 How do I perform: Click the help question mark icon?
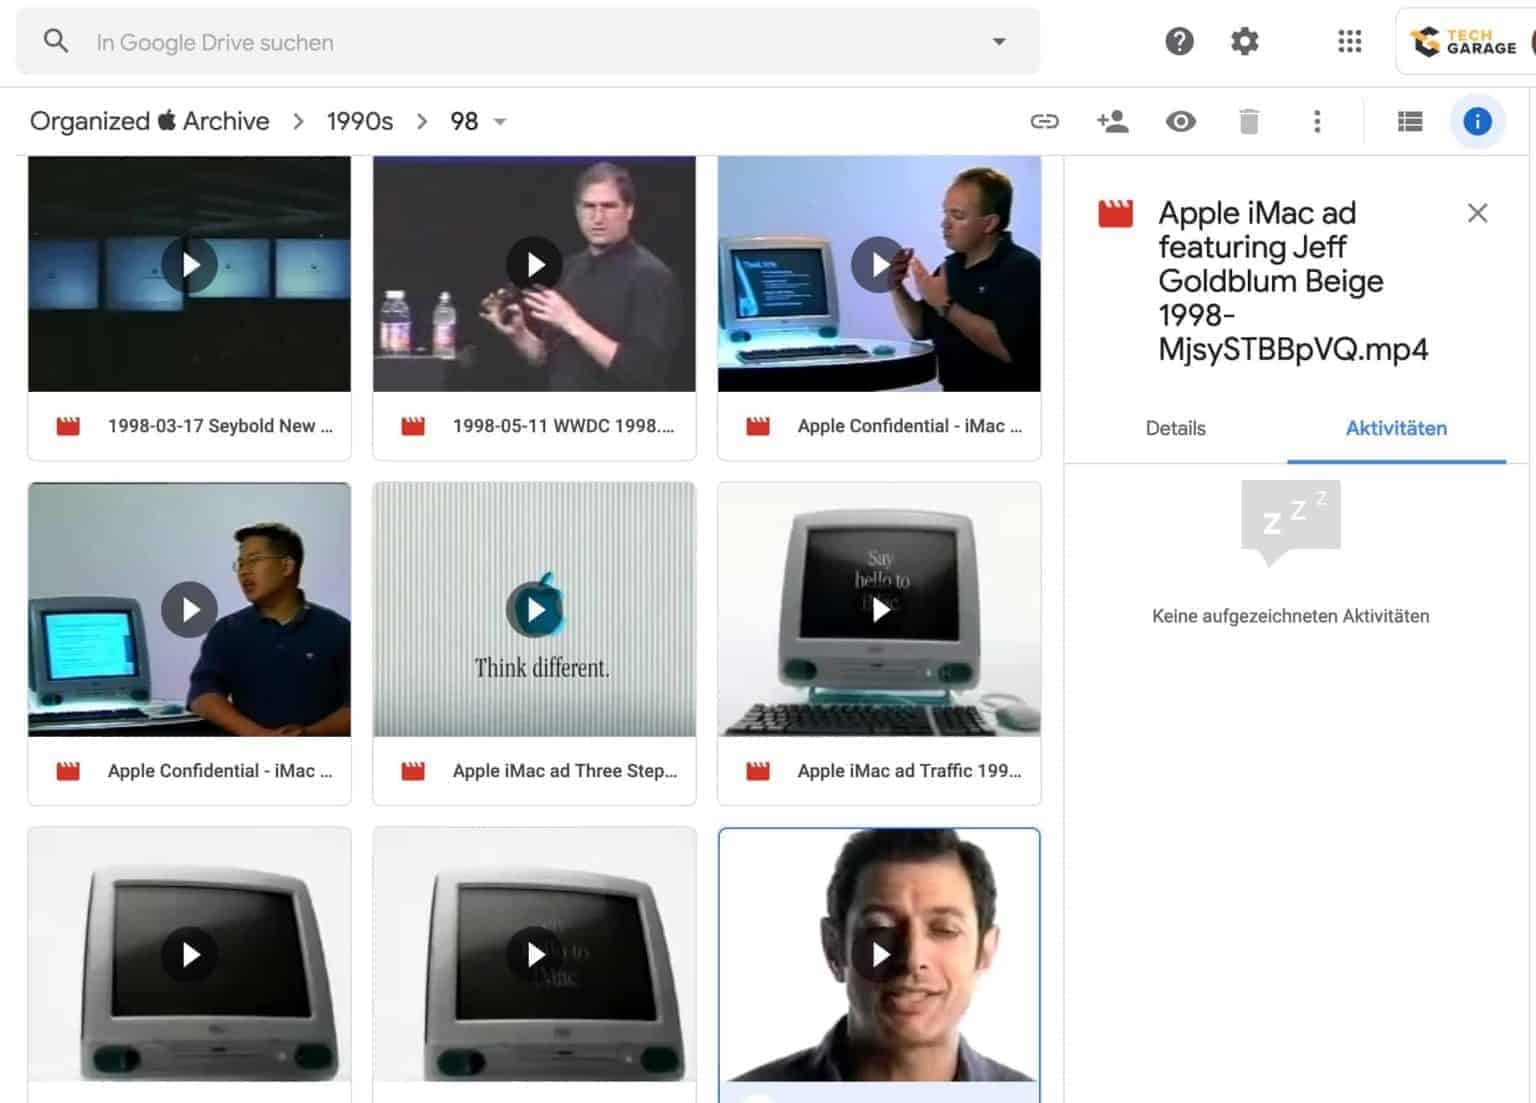pos(1179,41)
